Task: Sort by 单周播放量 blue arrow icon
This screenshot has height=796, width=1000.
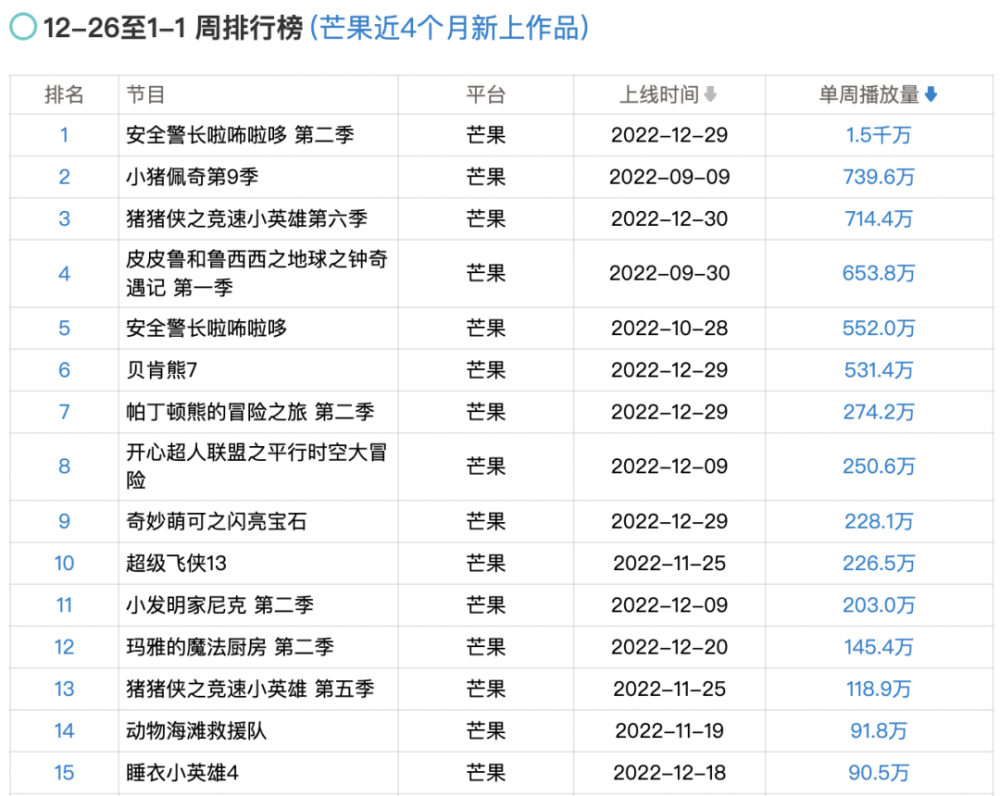Action: point(930,95)
